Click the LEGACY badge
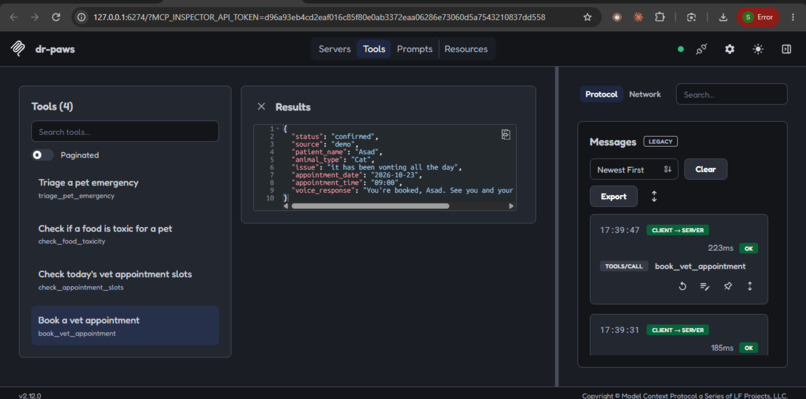This screenshot has width=806, height=399. coord(661,141)
